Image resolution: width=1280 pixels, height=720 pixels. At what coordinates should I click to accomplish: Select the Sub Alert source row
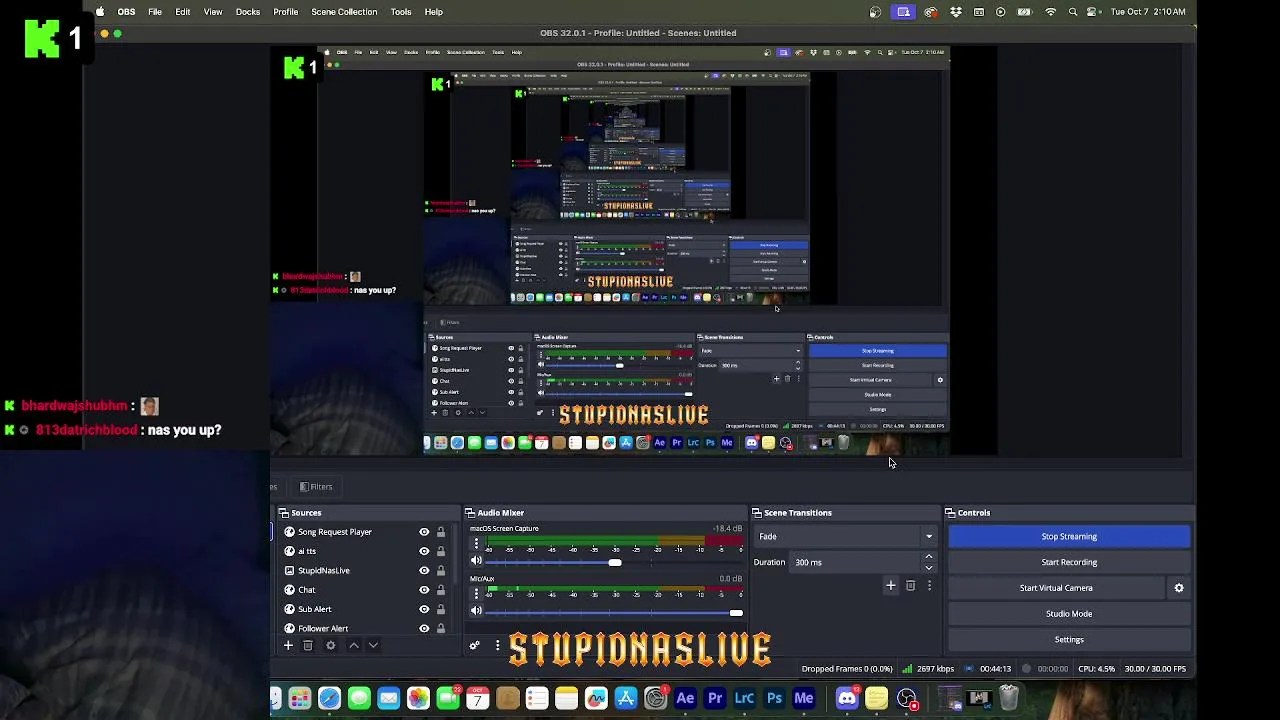(360, 609)
